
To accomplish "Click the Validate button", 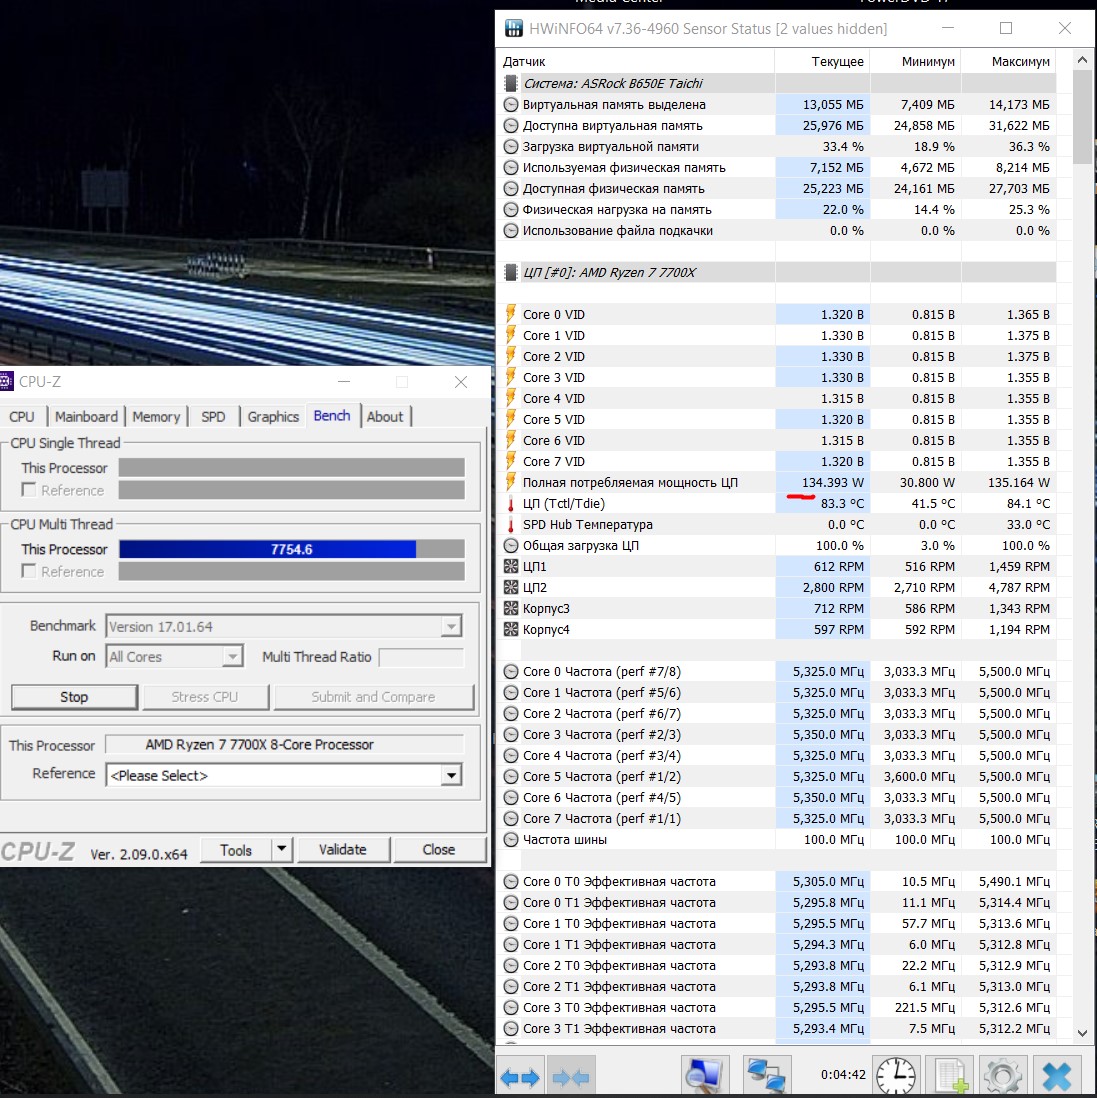I will click(x=342, y=850).
